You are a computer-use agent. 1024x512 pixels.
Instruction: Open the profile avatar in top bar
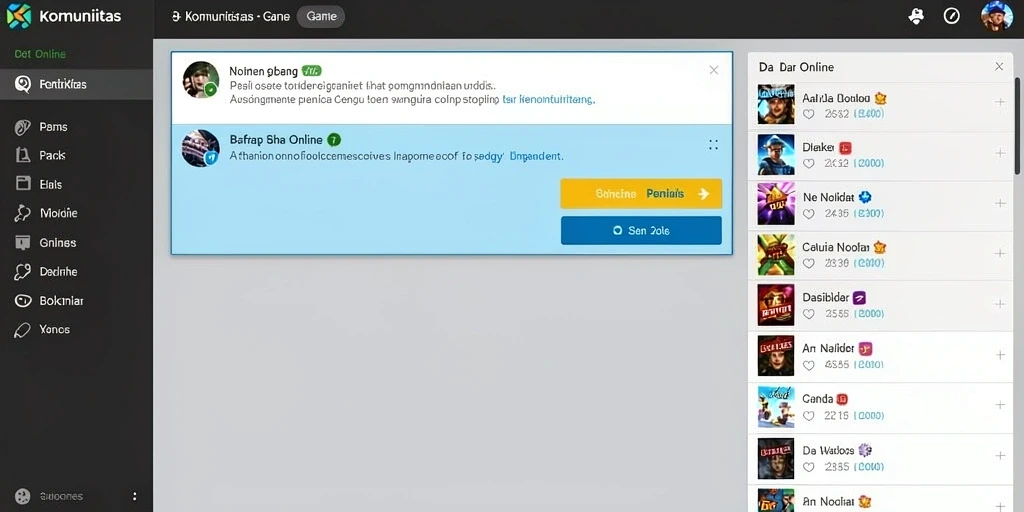tap(997, 16)
